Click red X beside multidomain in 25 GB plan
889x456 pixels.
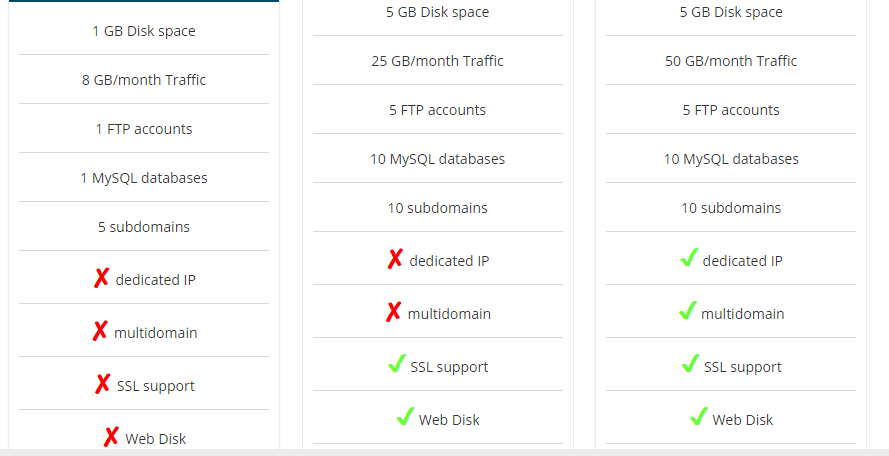(x=393, y=312)
